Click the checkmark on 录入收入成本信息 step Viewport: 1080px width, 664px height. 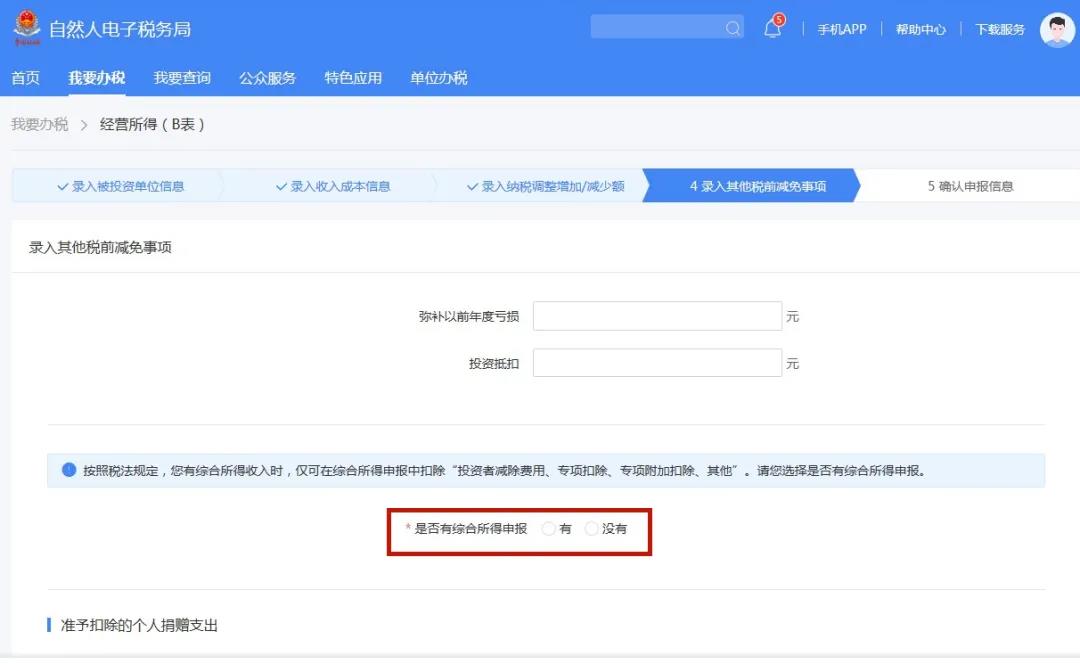(x=281, y=185)
